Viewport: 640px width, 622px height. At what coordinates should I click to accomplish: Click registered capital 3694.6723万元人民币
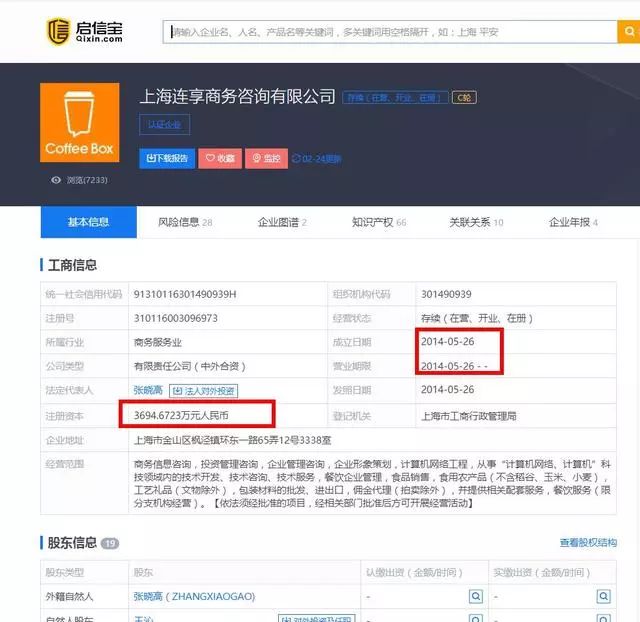coord(181,415)
